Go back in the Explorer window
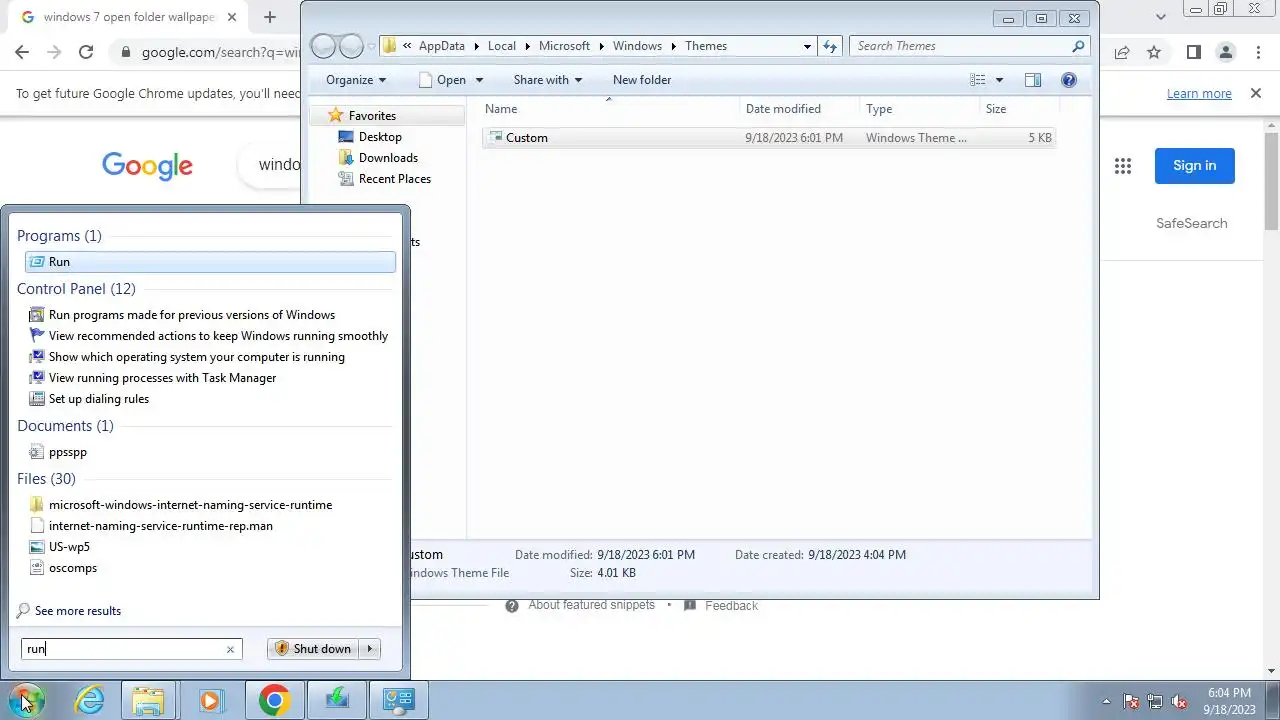1280x720 pixels. coord(323,46)
